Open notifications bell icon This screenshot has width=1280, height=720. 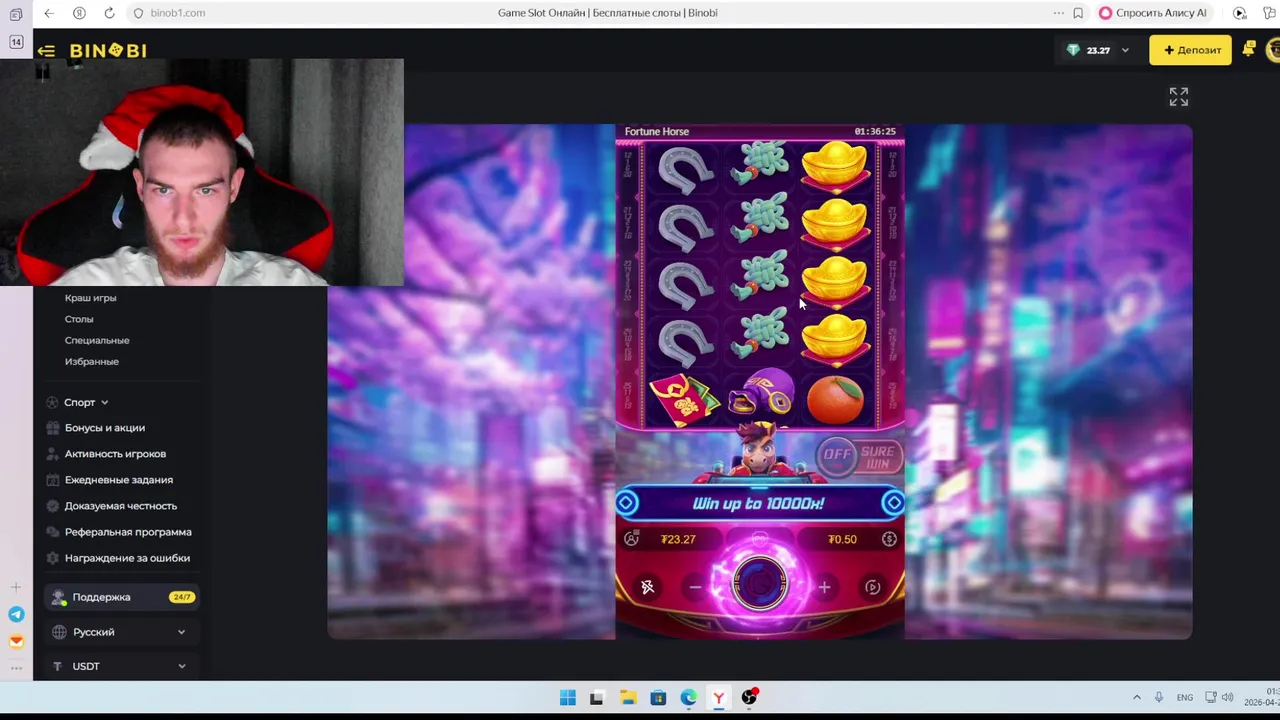coord(1249,49)
